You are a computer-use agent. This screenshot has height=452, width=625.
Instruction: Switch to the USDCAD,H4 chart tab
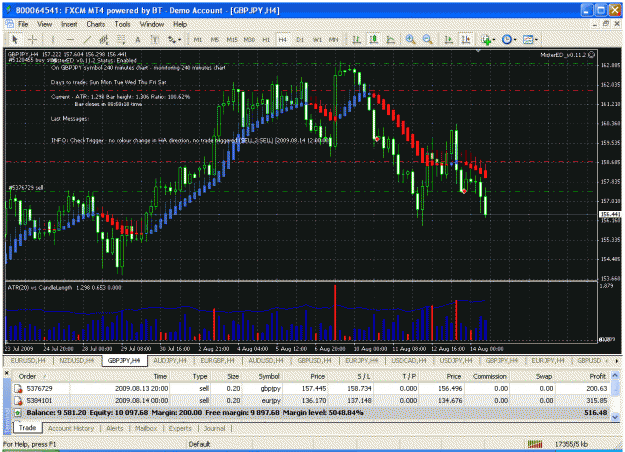pyautogui.click(x=409, y=361)
